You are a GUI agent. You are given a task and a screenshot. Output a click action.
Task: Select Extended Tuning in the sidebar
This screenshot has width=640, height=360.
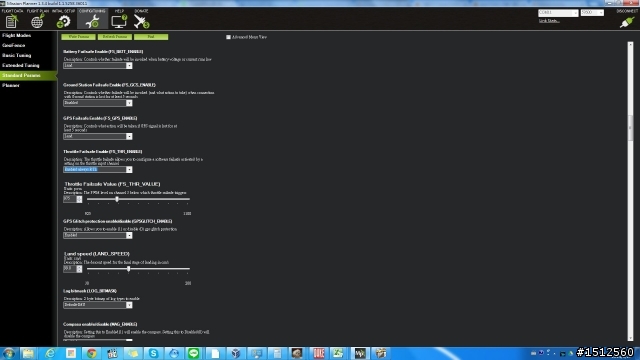tap(20, 65)
